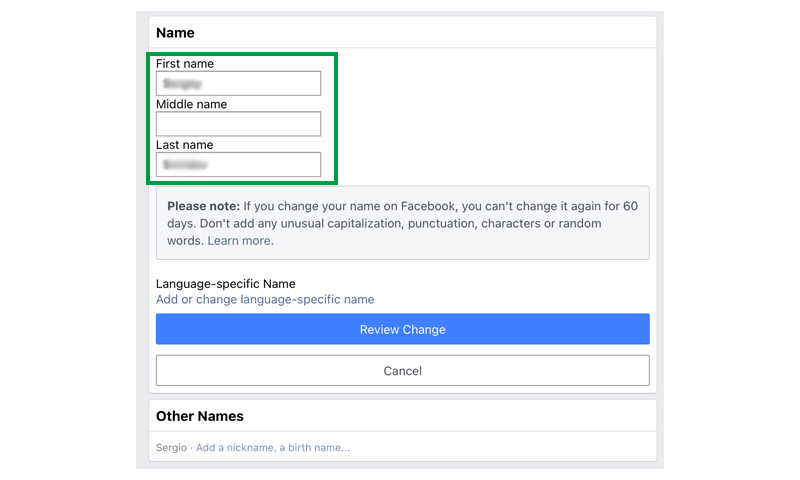Image resolution: width=800 pixels, height=480 pixels.
Task: Select the Name section heading
Action: click(175, 33)
